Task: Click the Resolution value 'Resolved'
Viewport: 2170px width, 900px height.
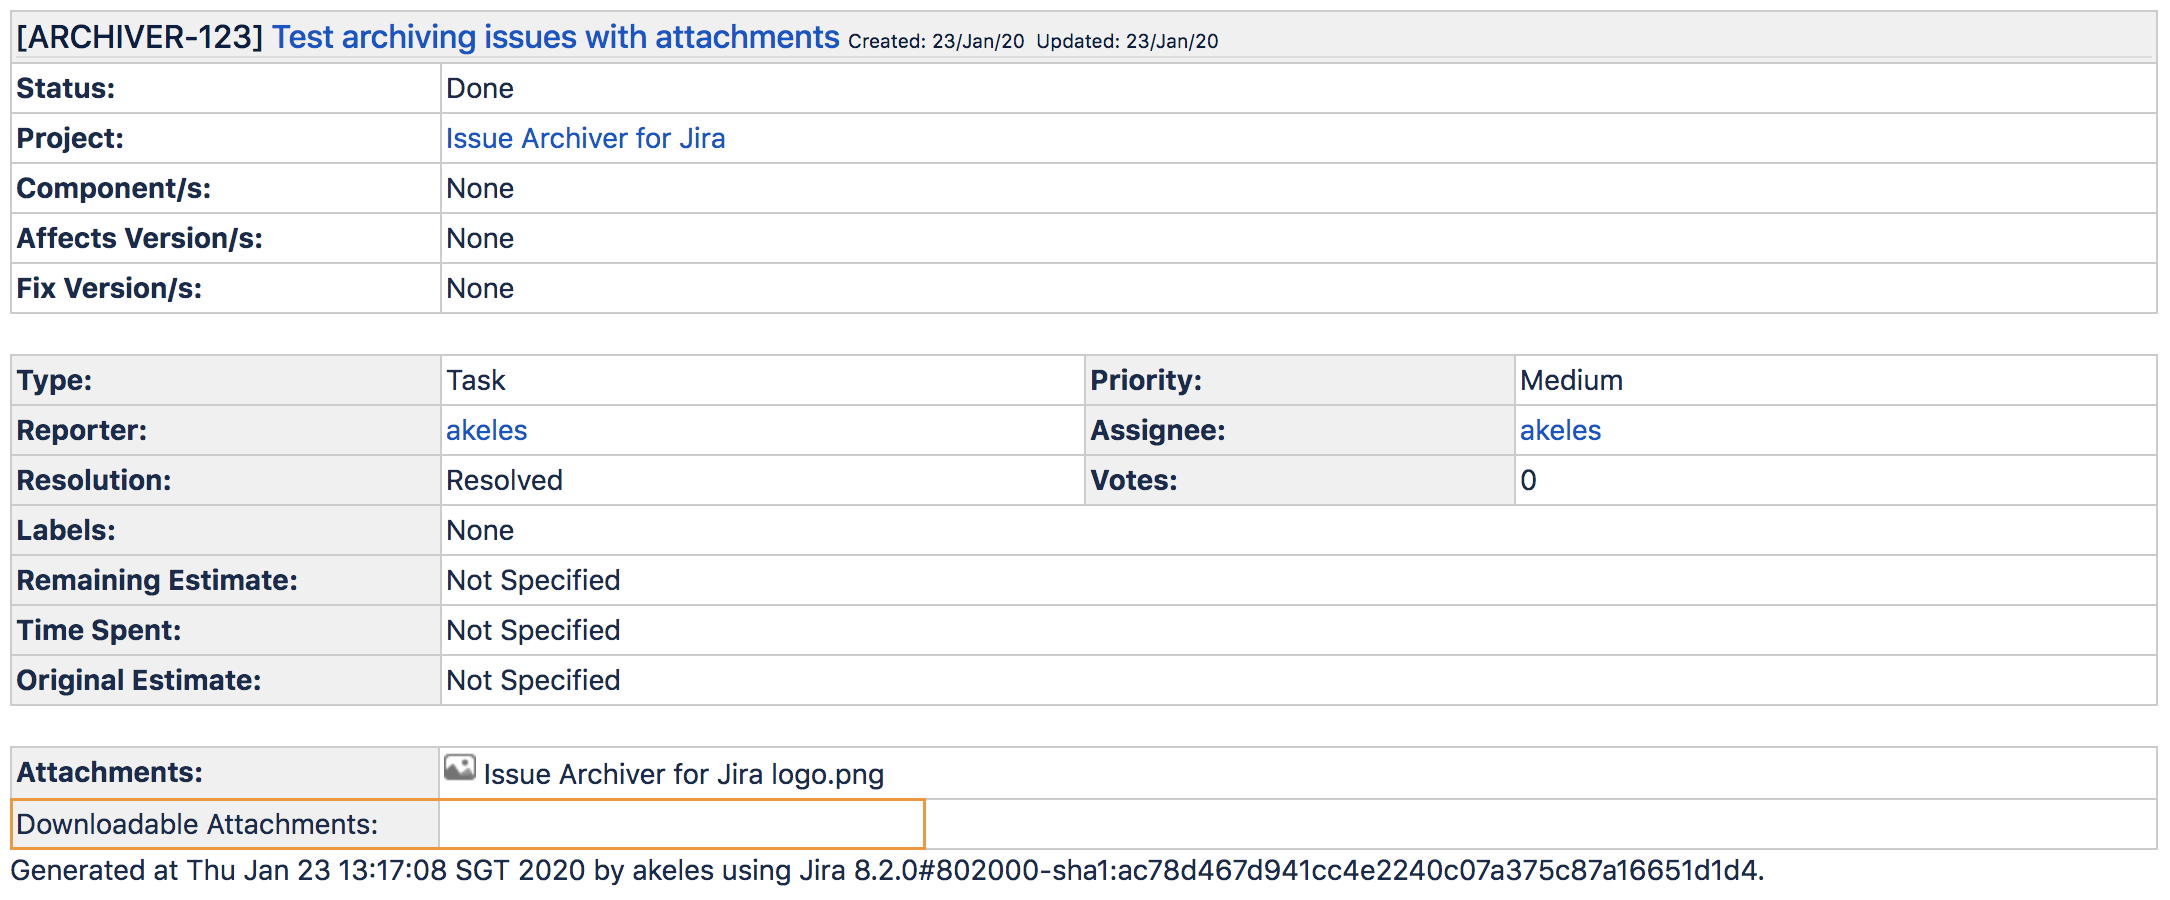Action: tap(504, 480)
